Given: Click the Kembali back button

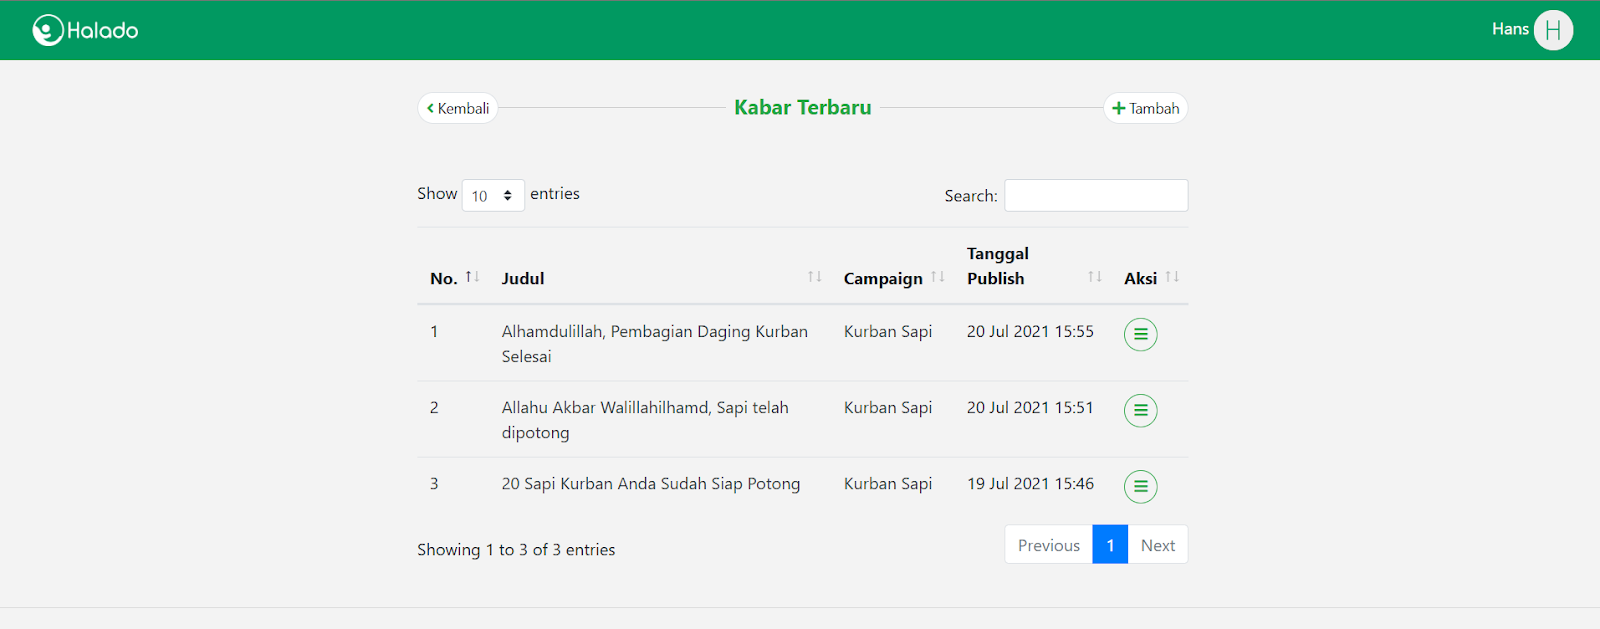Looking at the screenshot, I should (x=458, y=108).
